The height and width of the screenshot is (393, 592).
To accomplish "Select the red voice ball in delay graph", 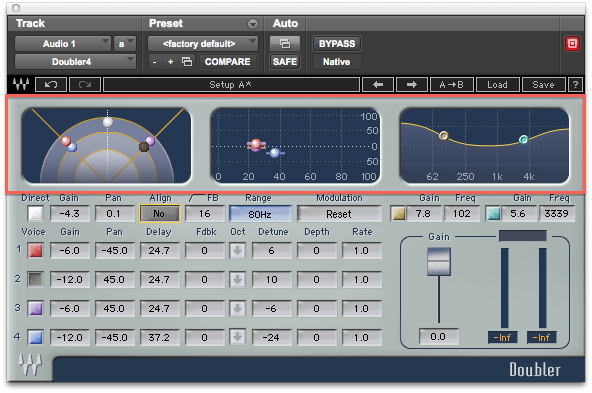I will (x=256, y=144).
